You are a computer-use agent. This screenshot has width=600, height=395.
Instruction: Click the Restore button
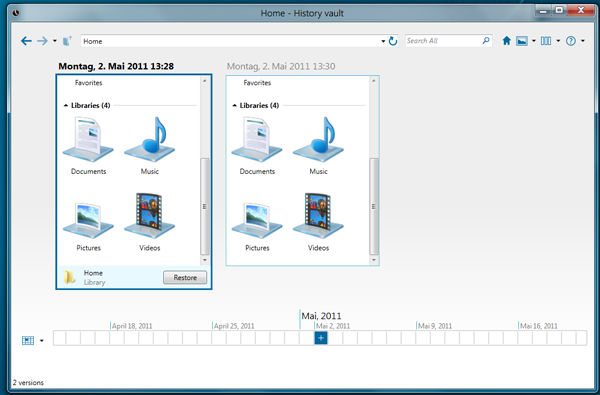185,277
